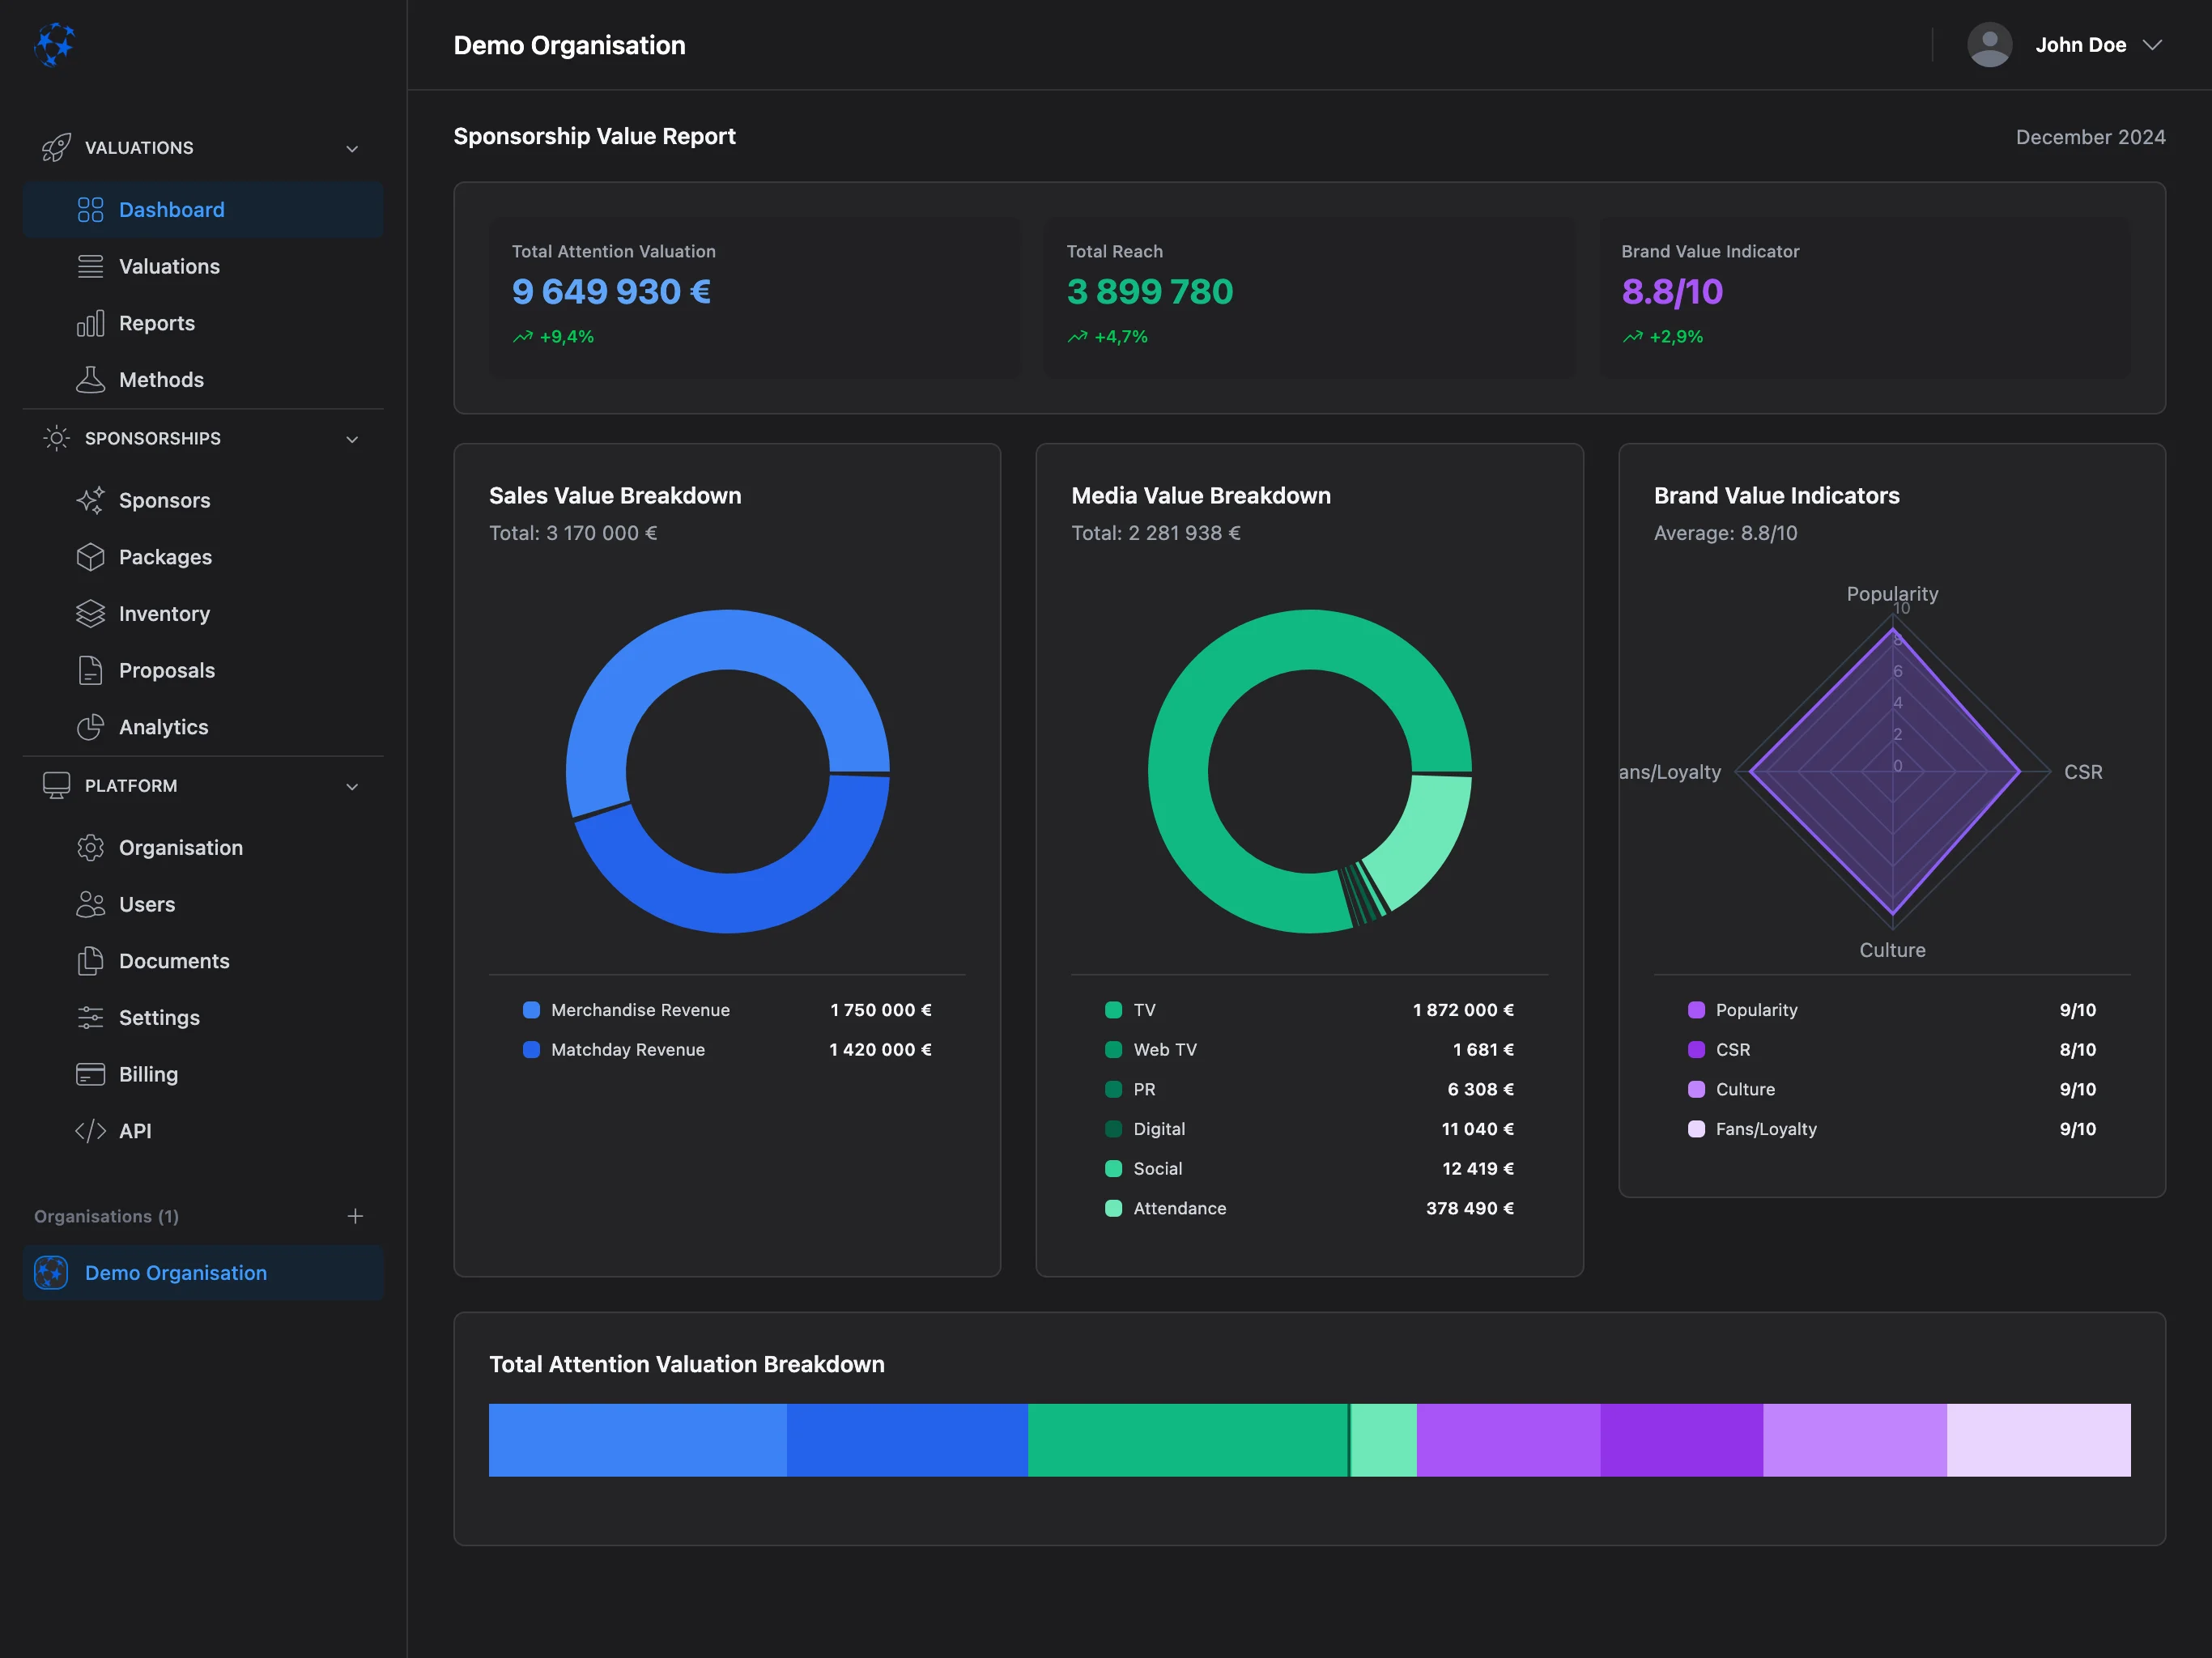
Task: Click the Packages box icon
Action: tap(90, 557)
